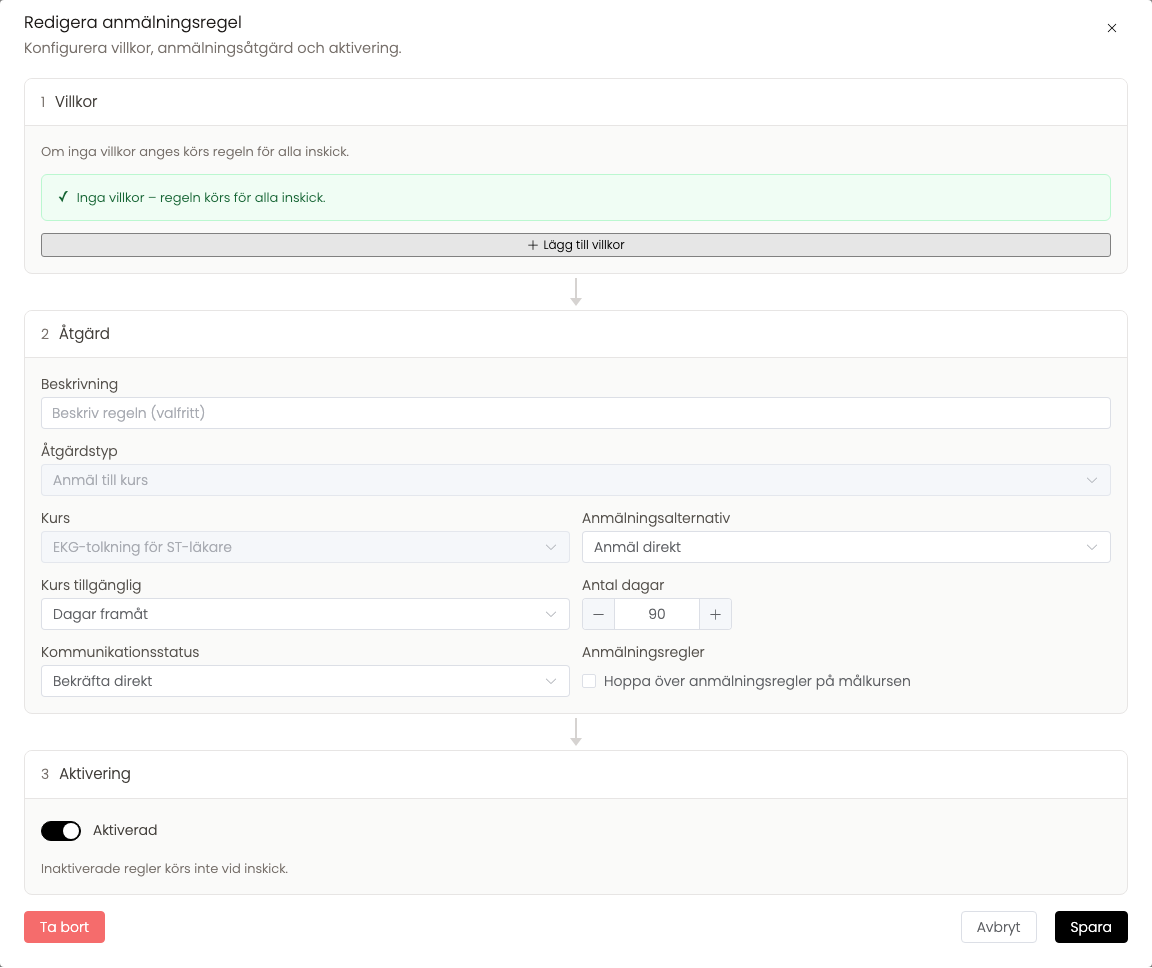Click the green Inga villkor notice text

point(201,198)
